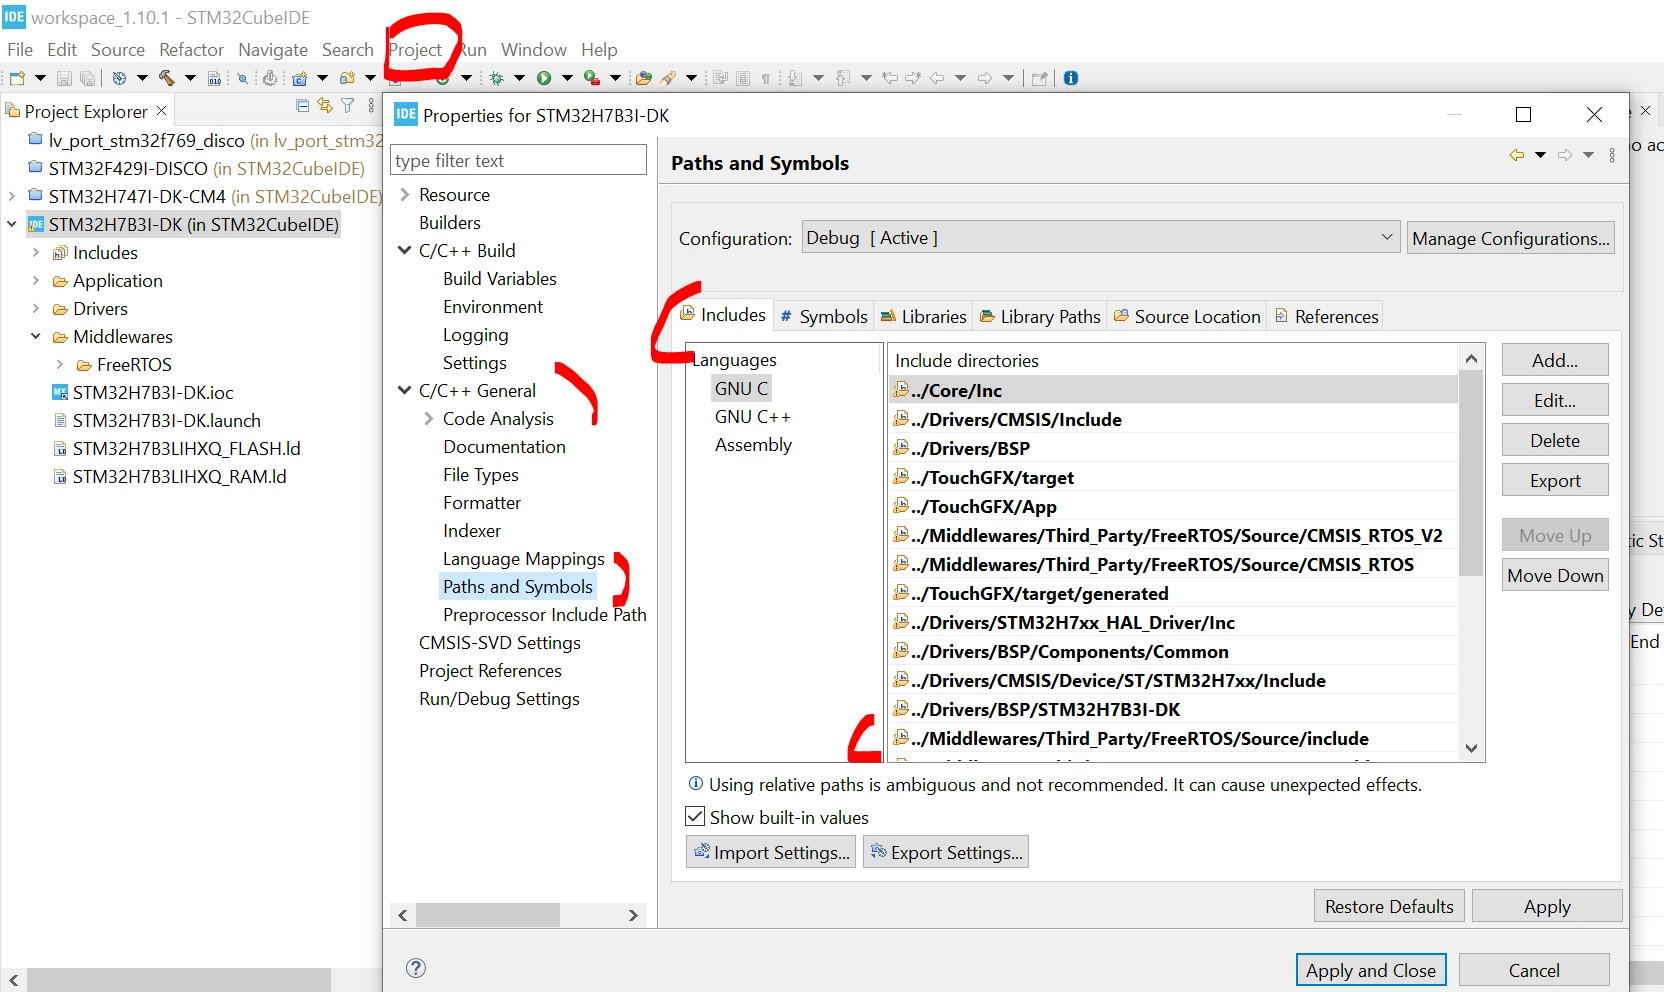Click the Open folder toolbar icon

(644, 78)
